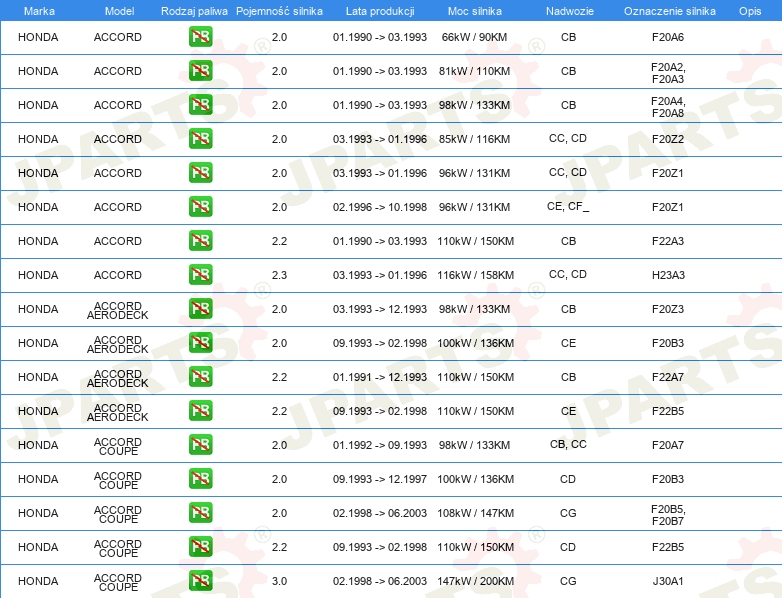Click the date range 03.1993 -> 12.1993
The height and width of the screenshot is (598, 782).
coord(380,309)
